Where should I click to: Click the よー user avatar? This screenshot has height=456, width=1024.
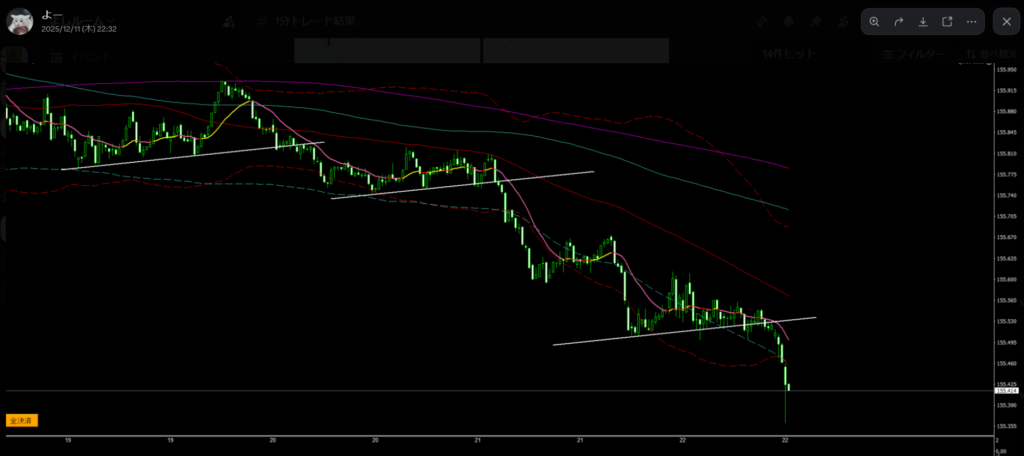[x=20, y=22]
